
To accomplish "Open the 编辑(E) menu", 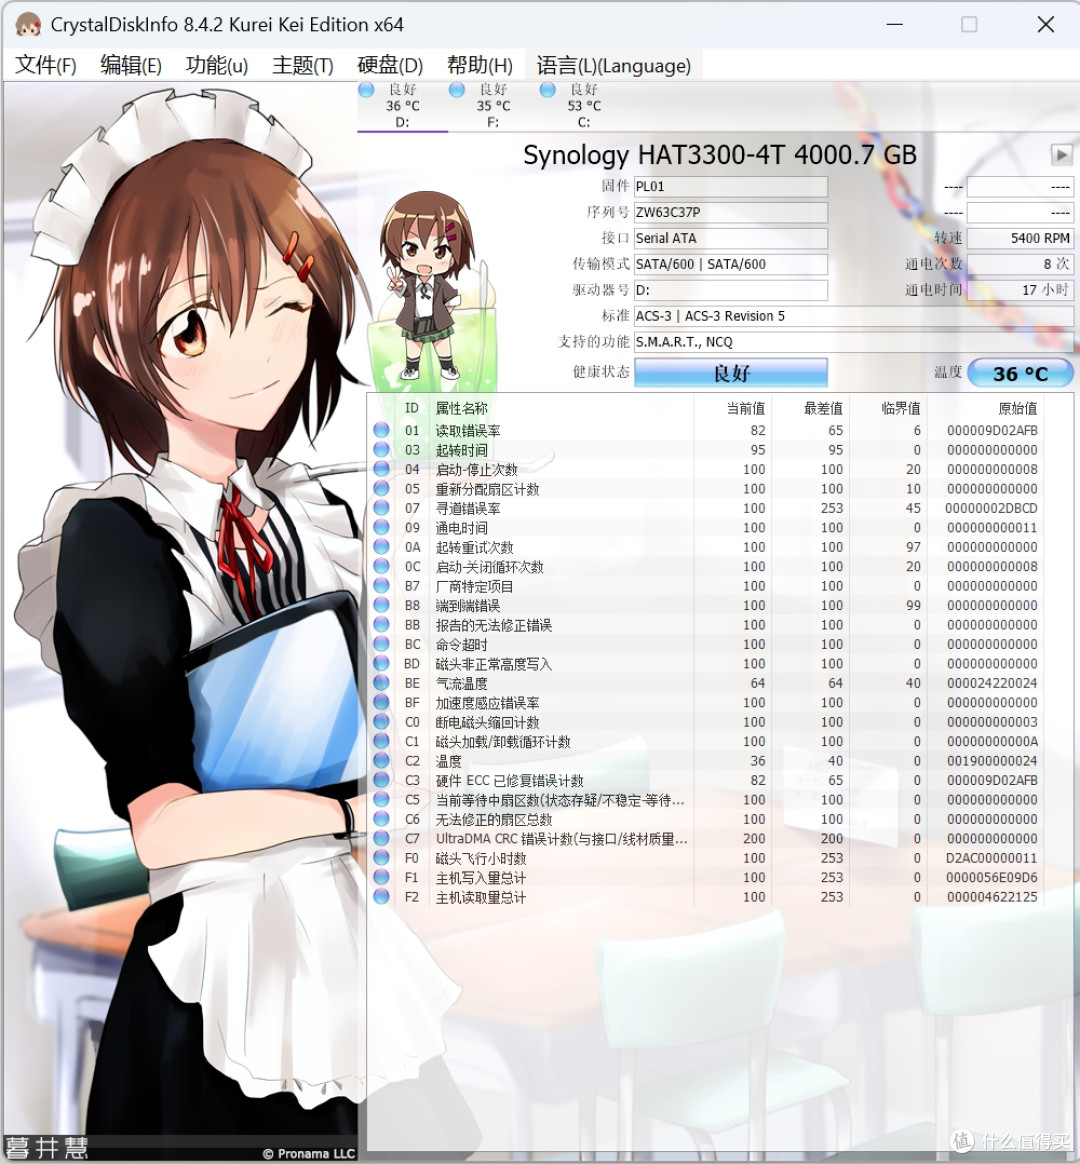I will [x=131, y=66].
